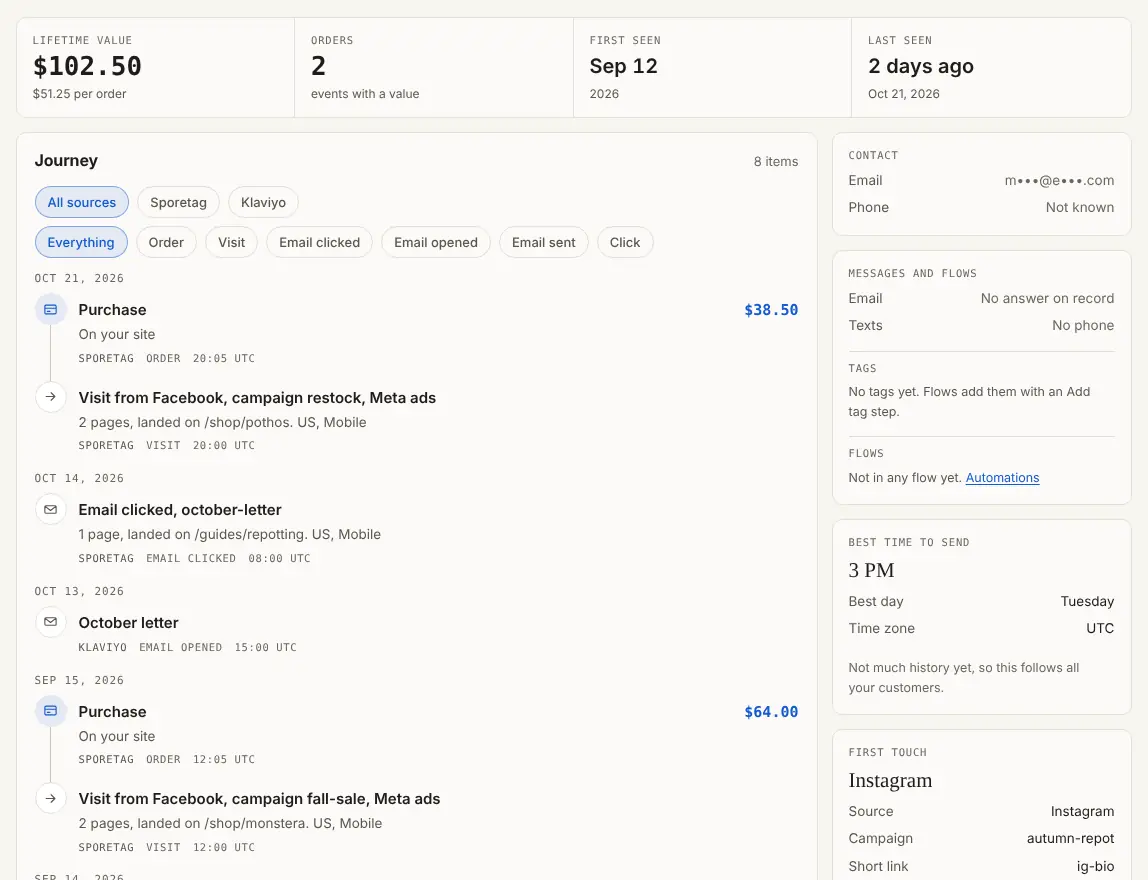Screen dimensions: 1148x880
Task: Click the arrow icon for the campaign restock visit
Action: 51,397
